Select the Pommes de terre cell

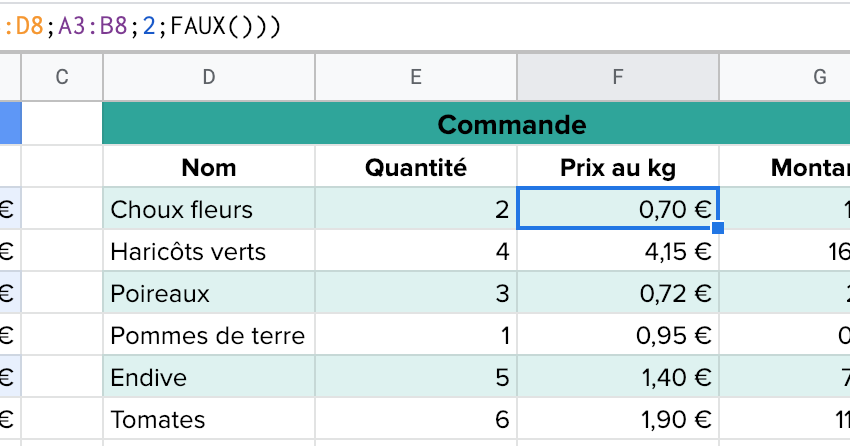(208, 336)
